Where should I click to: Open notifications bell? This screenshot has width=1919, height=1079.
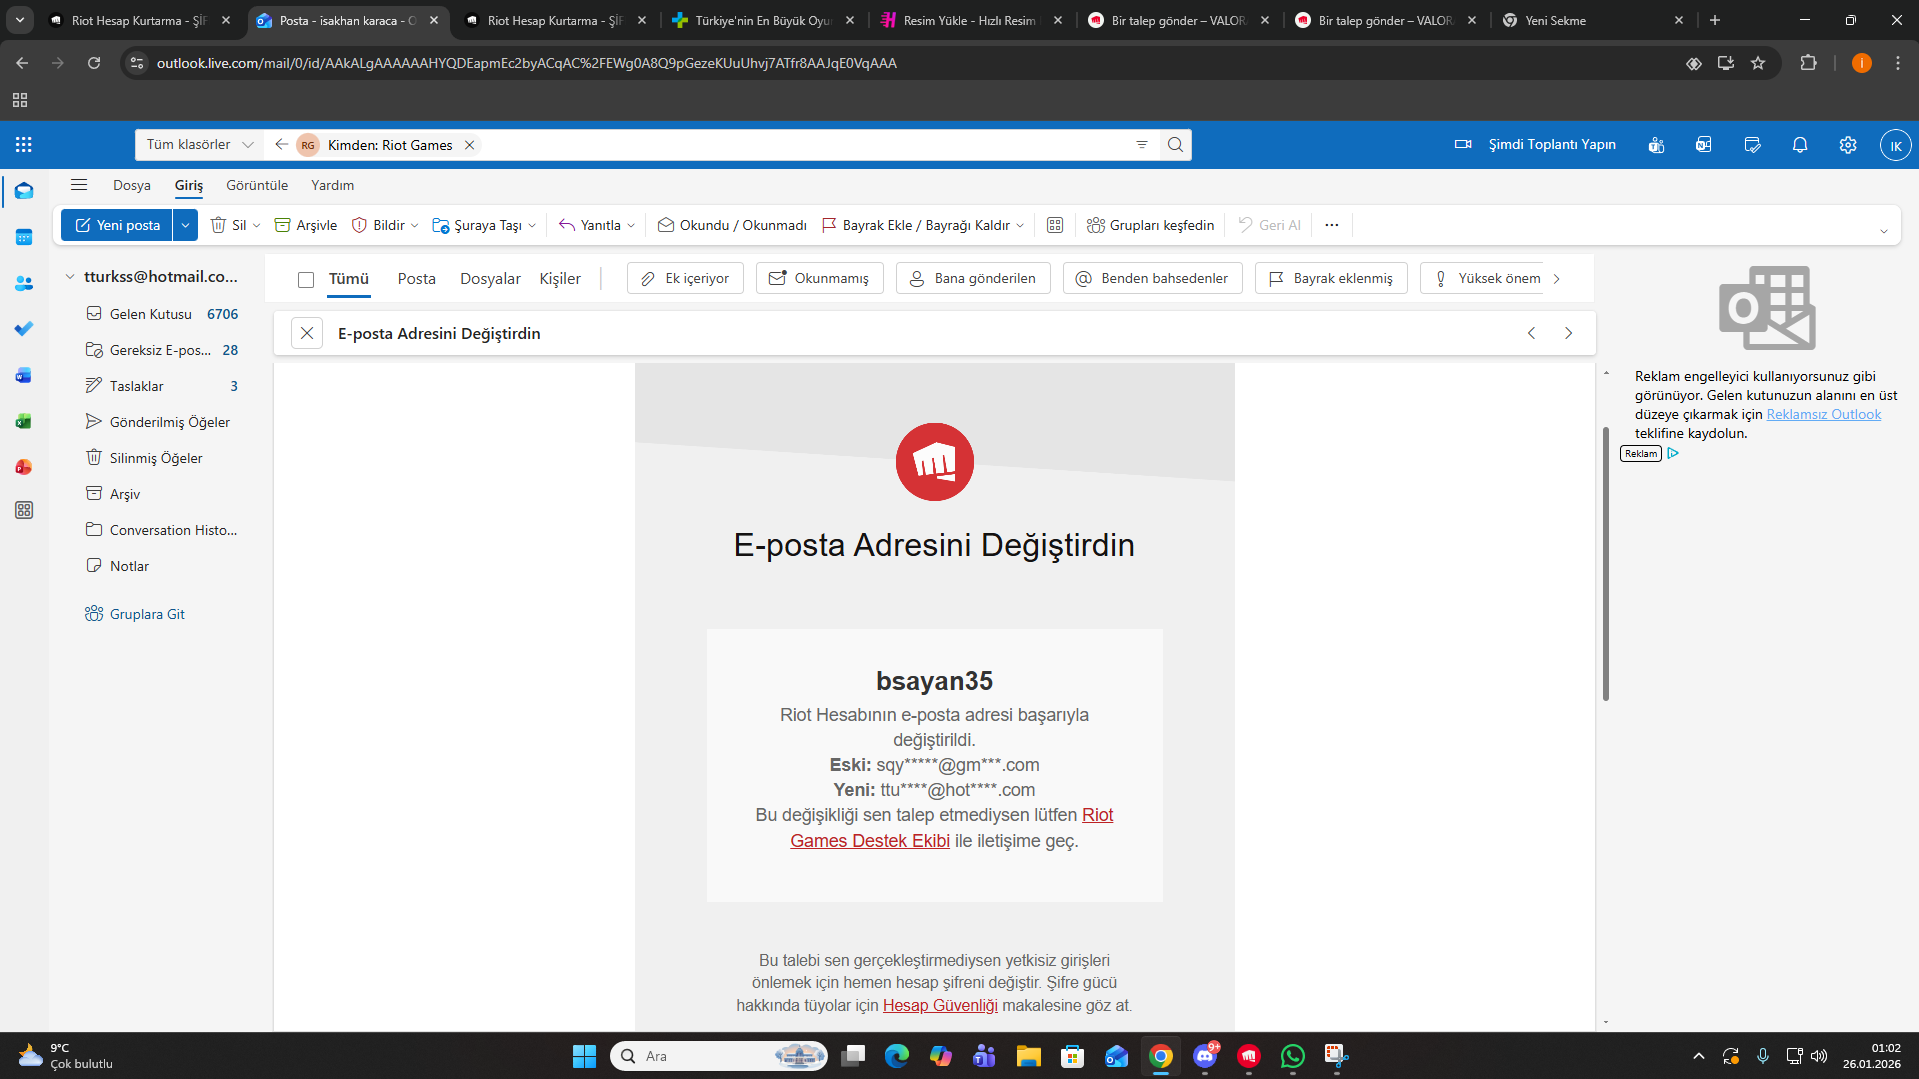[x=1800, y=145]
